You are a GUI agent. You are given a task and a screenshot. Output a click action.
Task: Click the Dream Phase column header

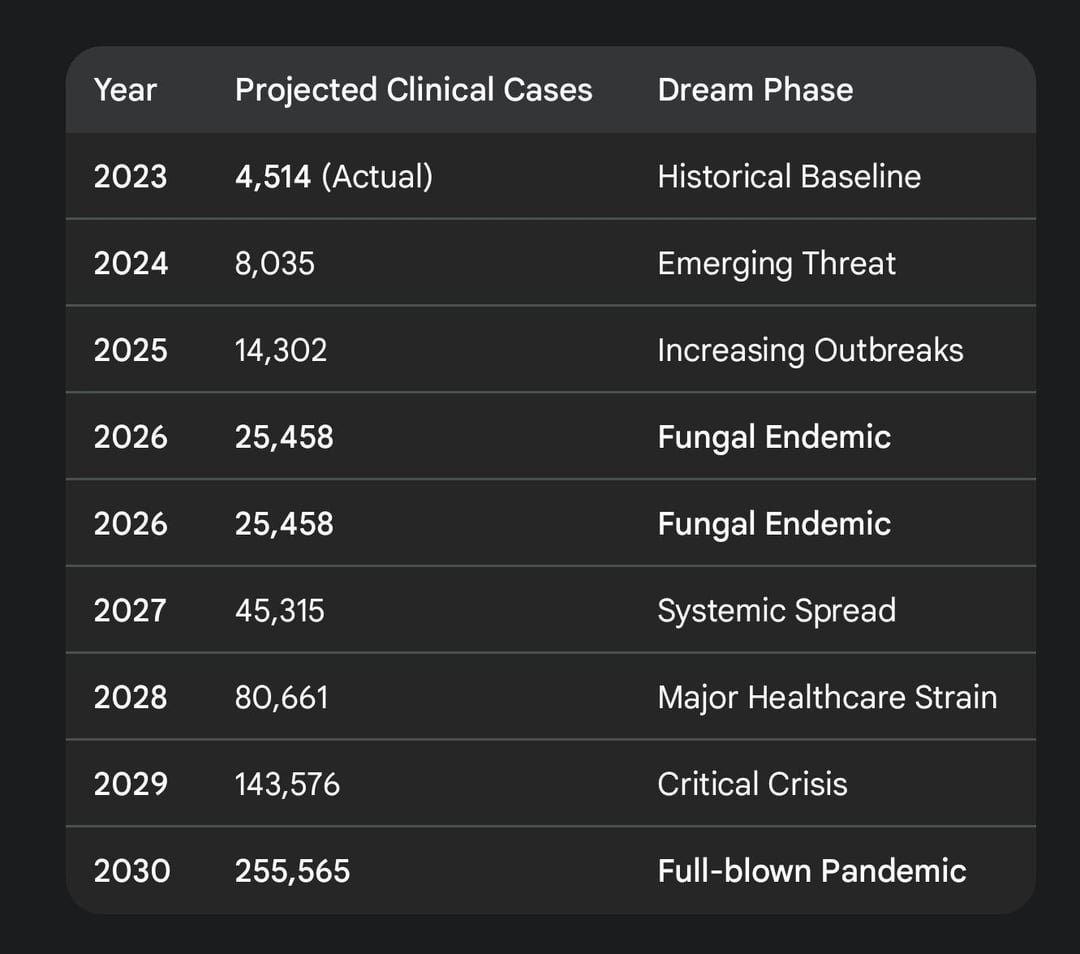click(x=755, y=90)
